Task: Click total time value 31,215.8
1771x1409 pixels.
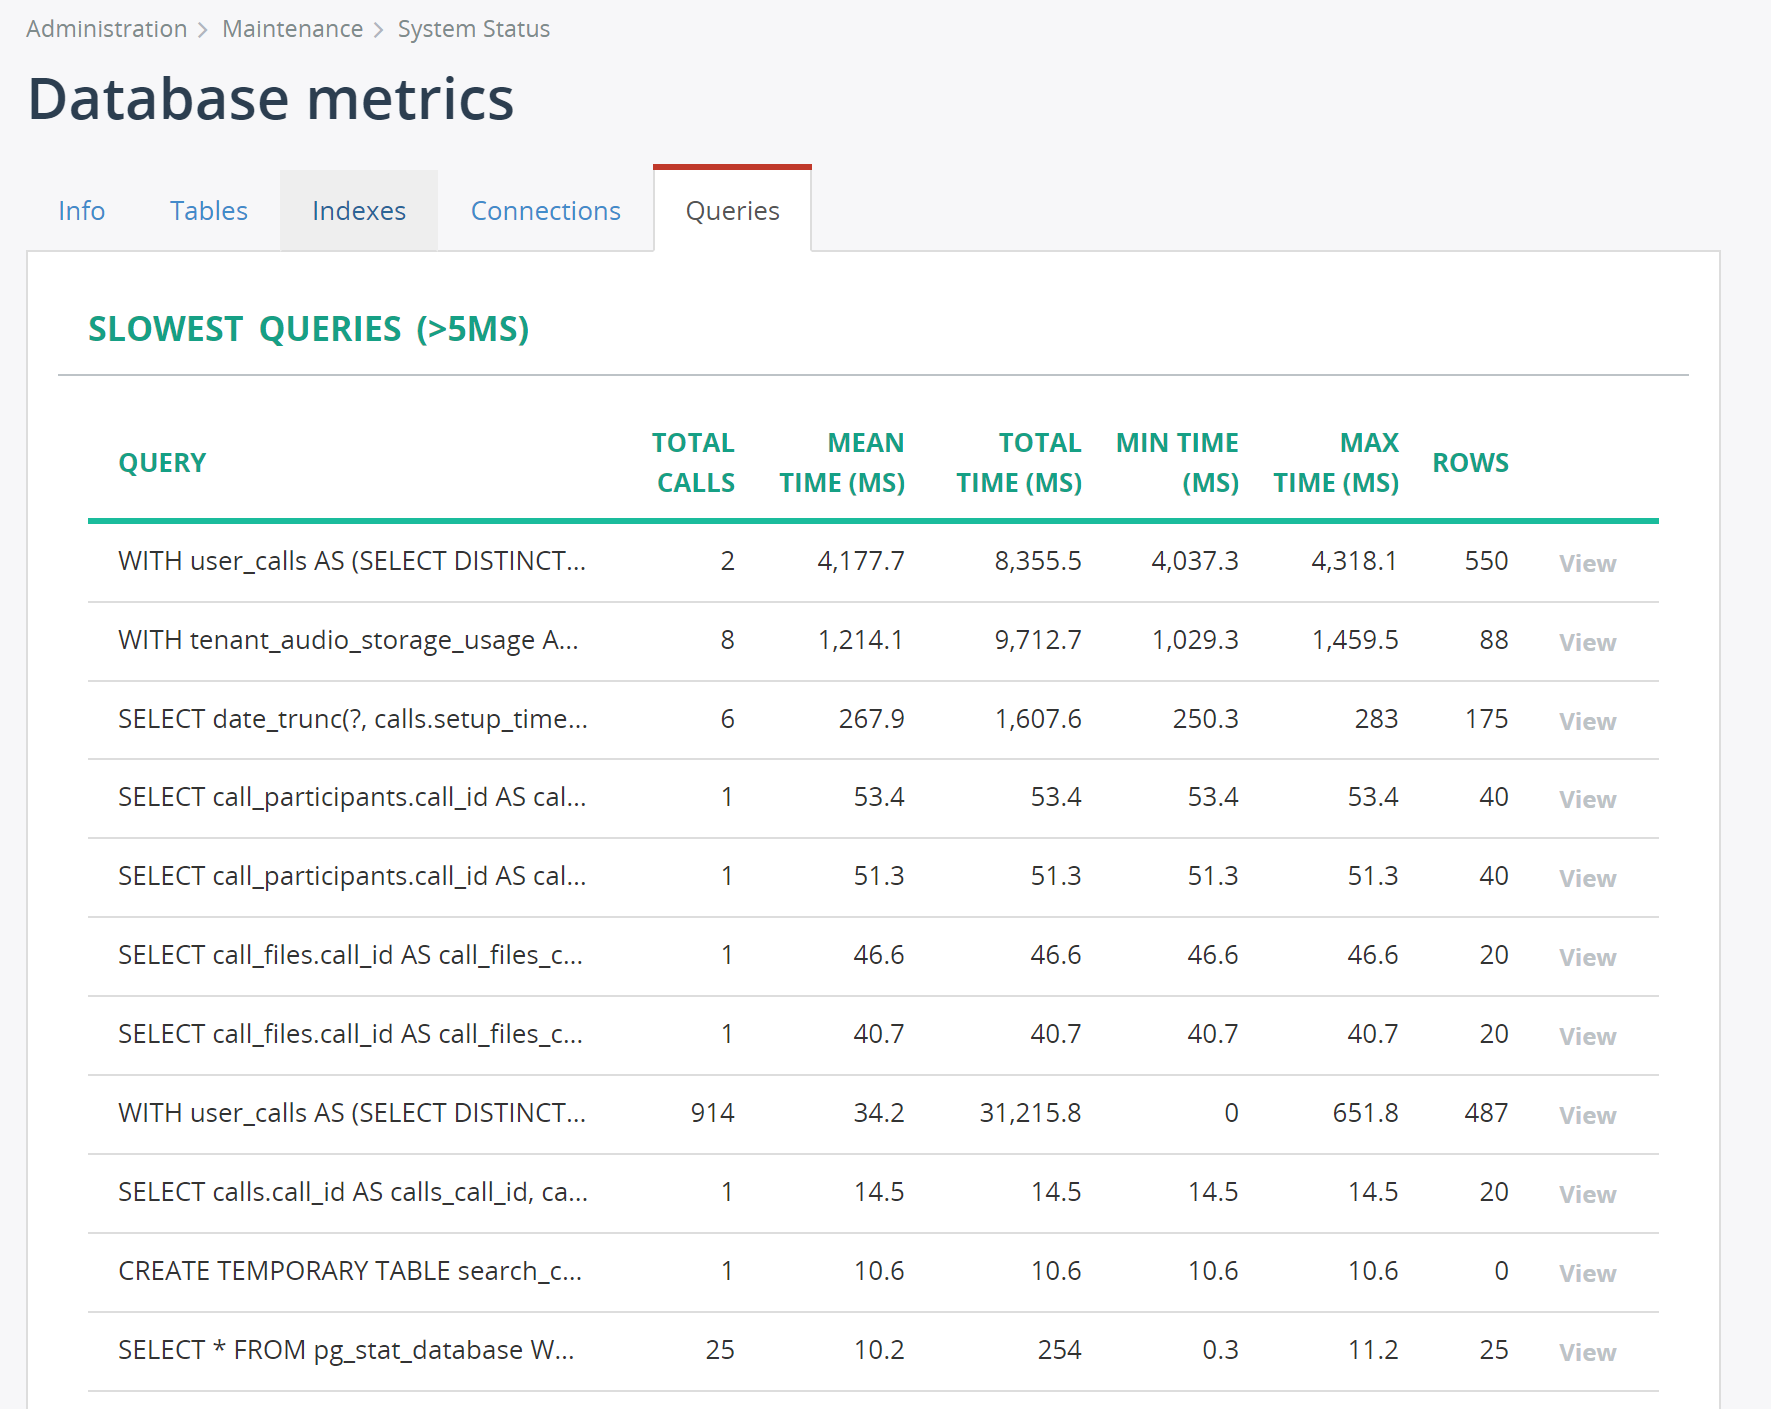Action: coord(1030,1113)
